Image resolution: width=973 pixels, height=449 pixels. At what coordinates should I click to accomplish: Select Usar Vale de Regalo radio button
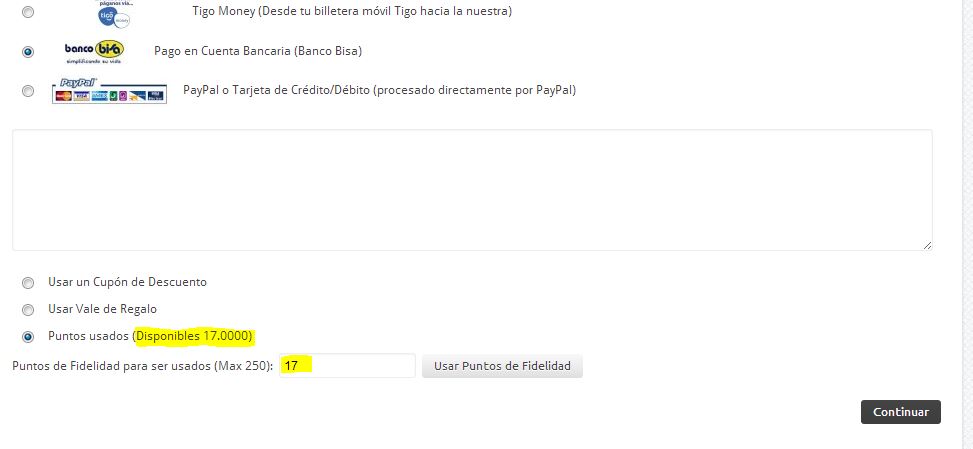pyautogui.click(x=28, y=309)
